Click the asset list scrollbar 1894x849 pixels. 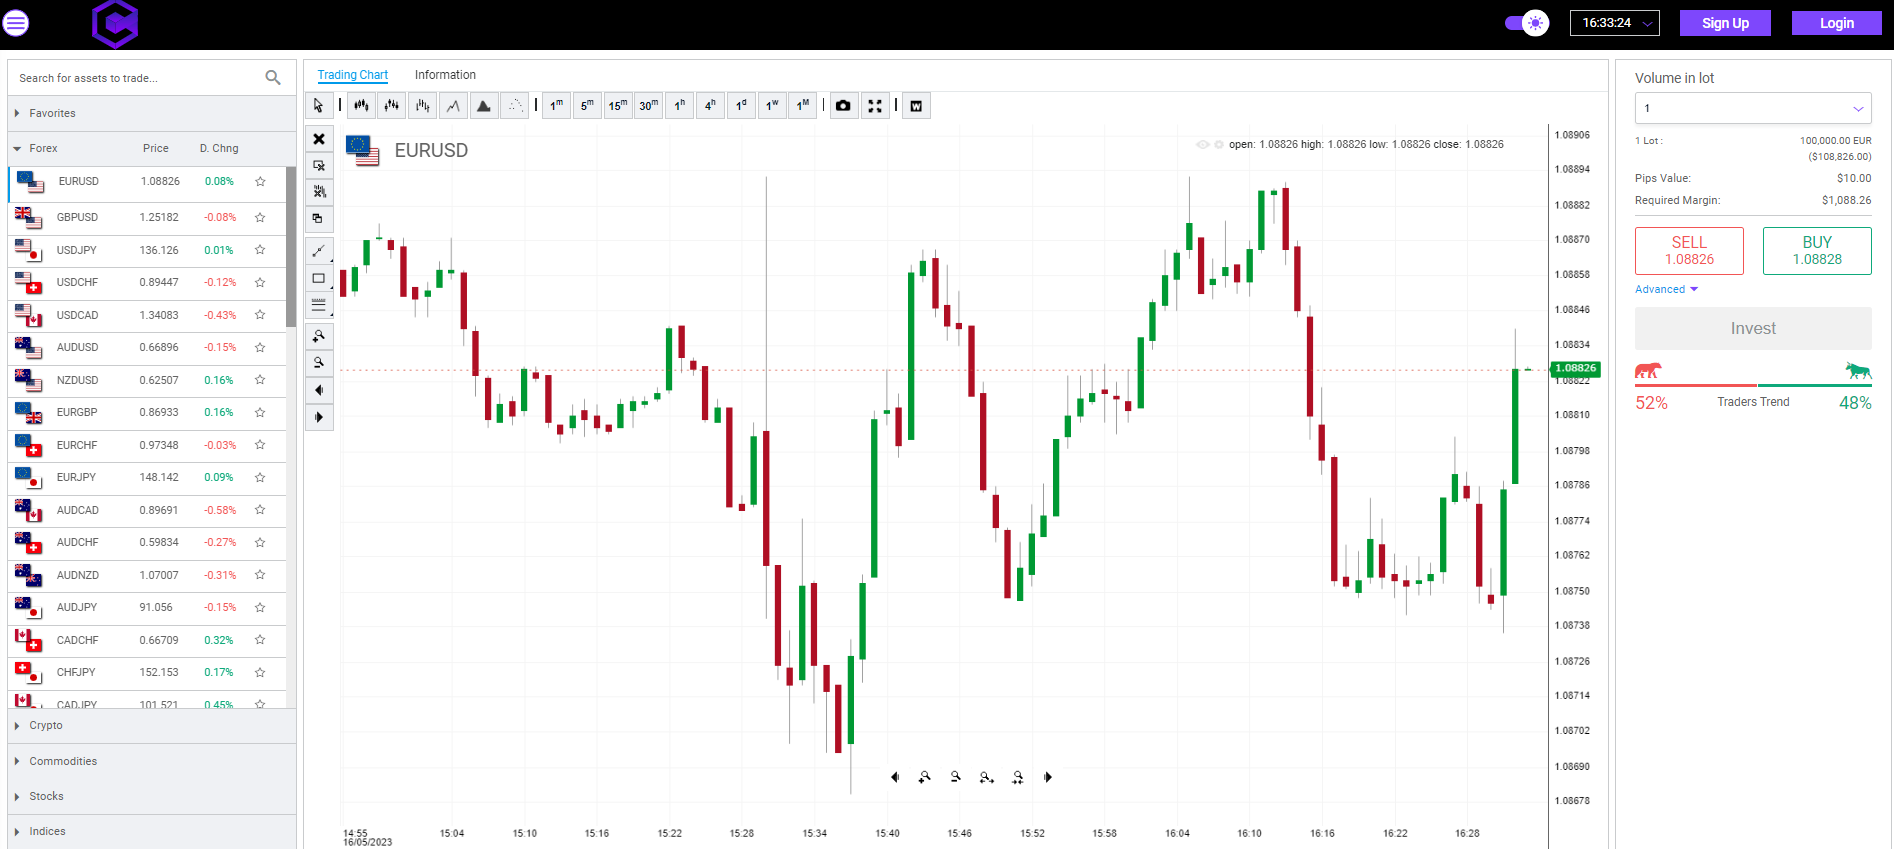pyautogui.click(x=290, y=245)
